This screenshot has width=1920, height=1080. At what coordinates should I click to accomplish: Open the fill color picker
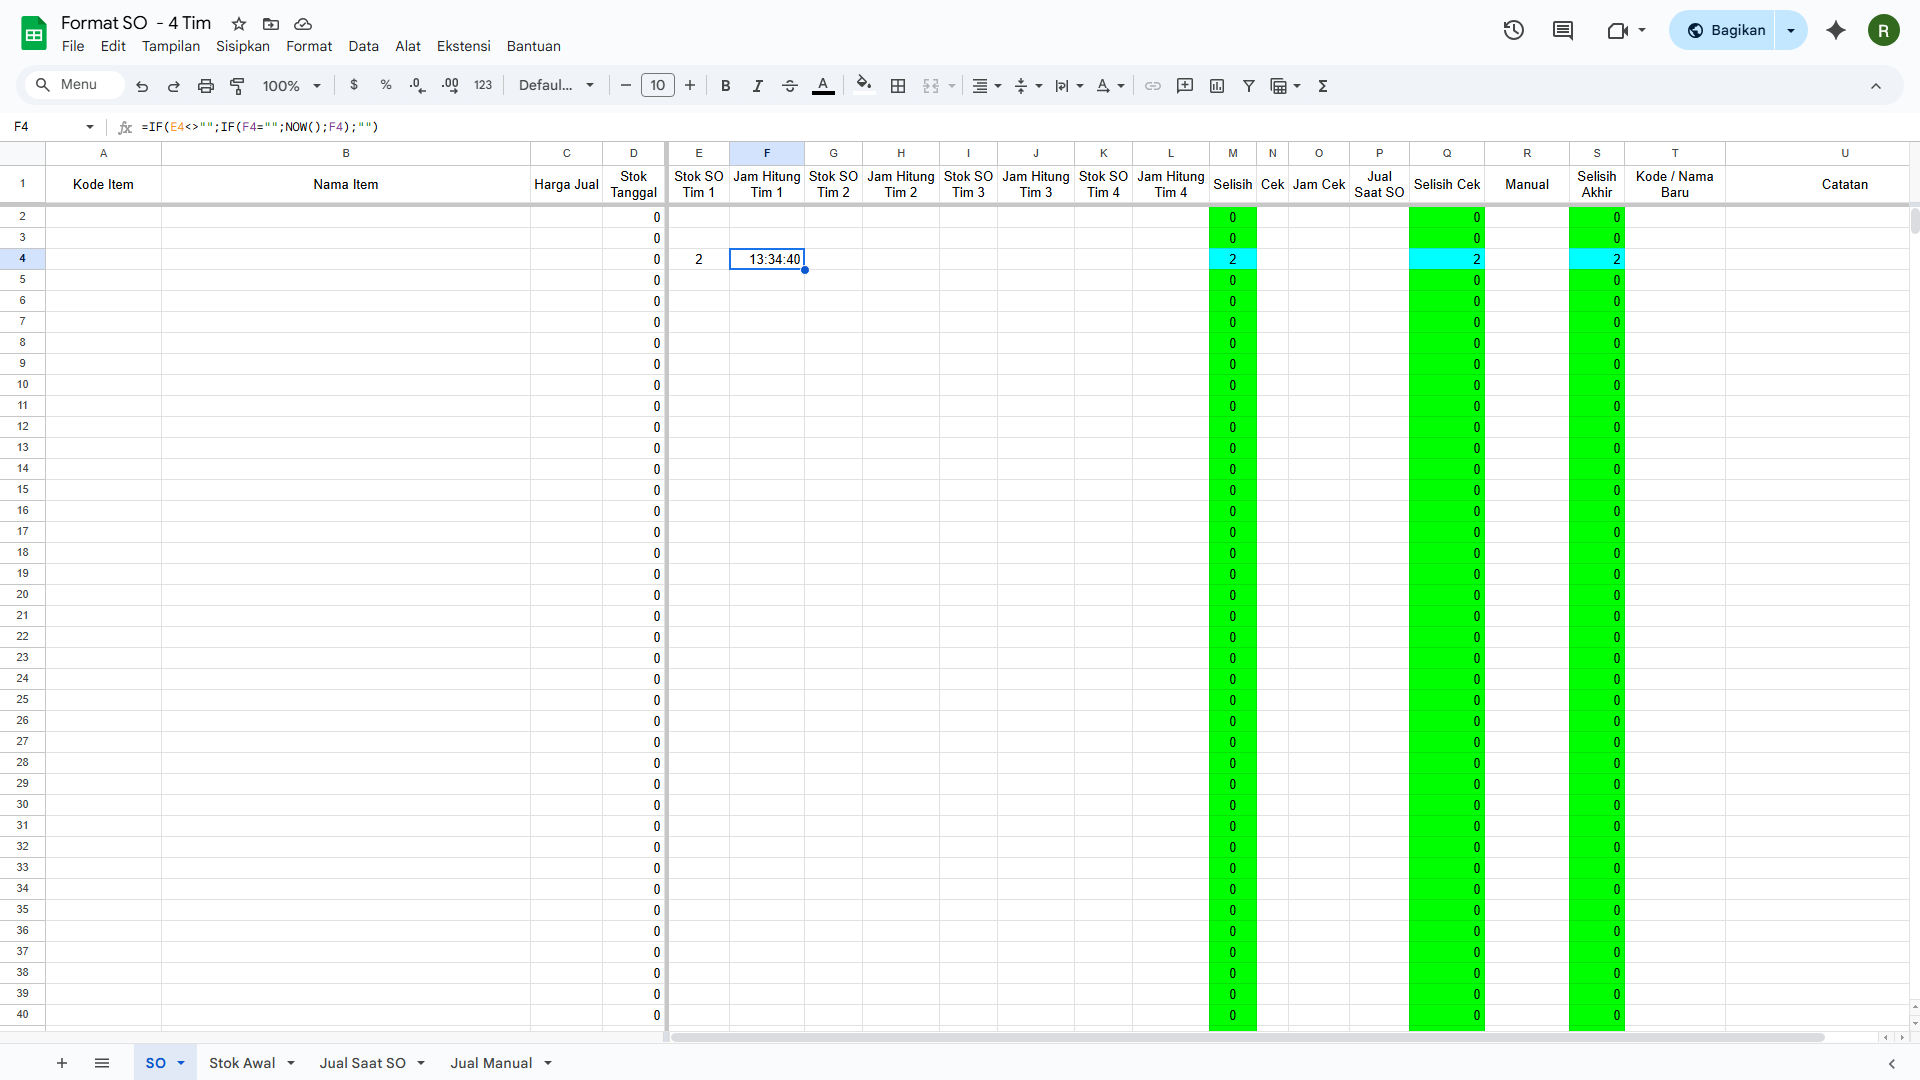pos(864,85)
